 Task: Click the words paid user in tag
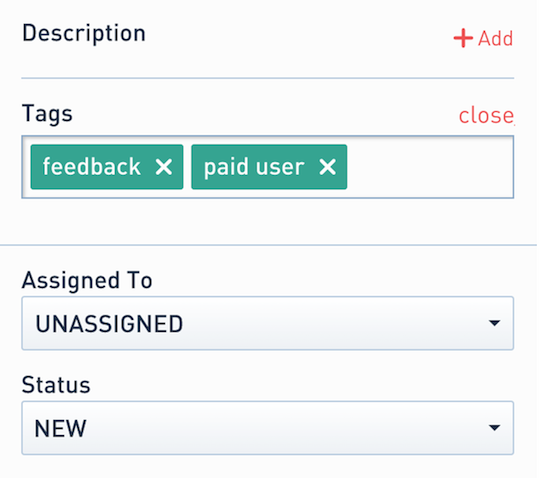click(254, 168)
